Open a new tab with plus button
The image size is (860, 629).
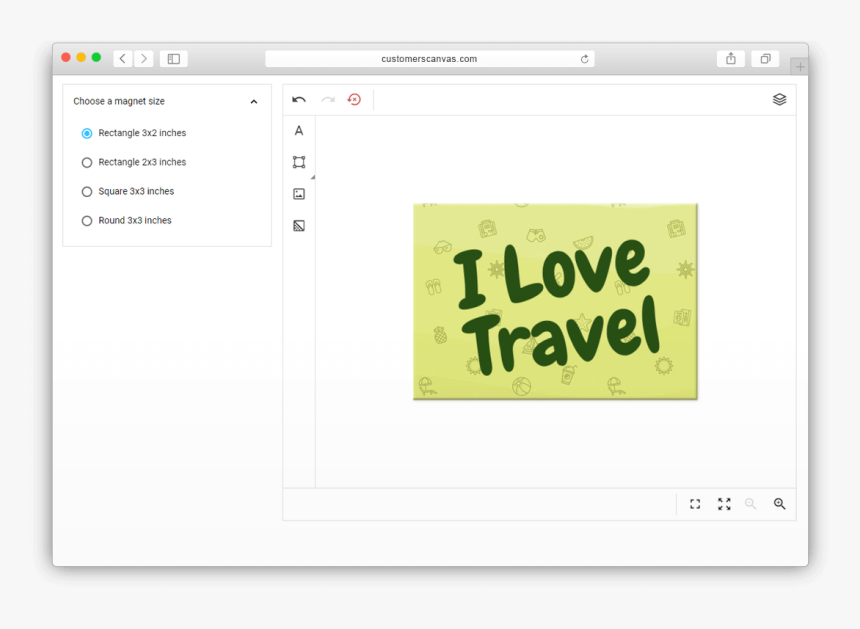[800, 67]
